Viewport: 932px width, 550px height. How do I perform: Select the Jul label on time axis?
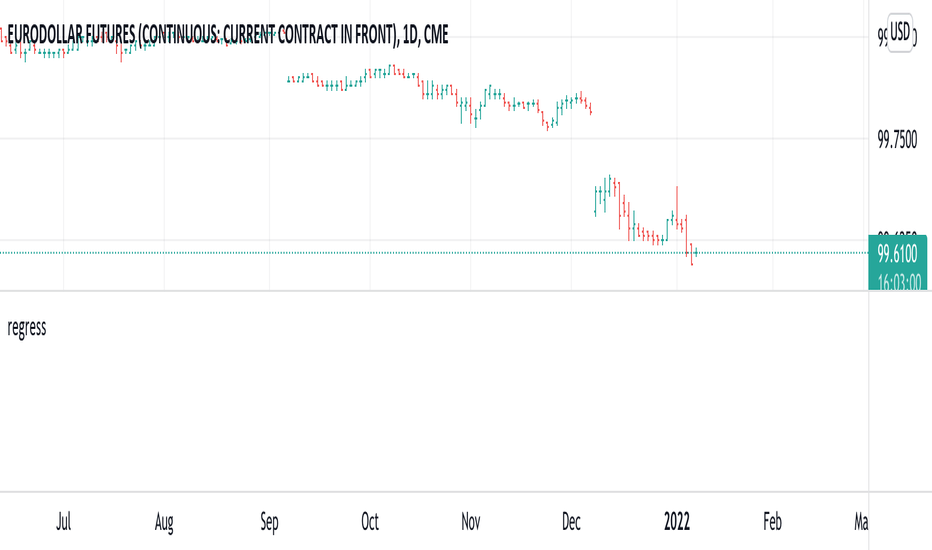coord(64,521)
